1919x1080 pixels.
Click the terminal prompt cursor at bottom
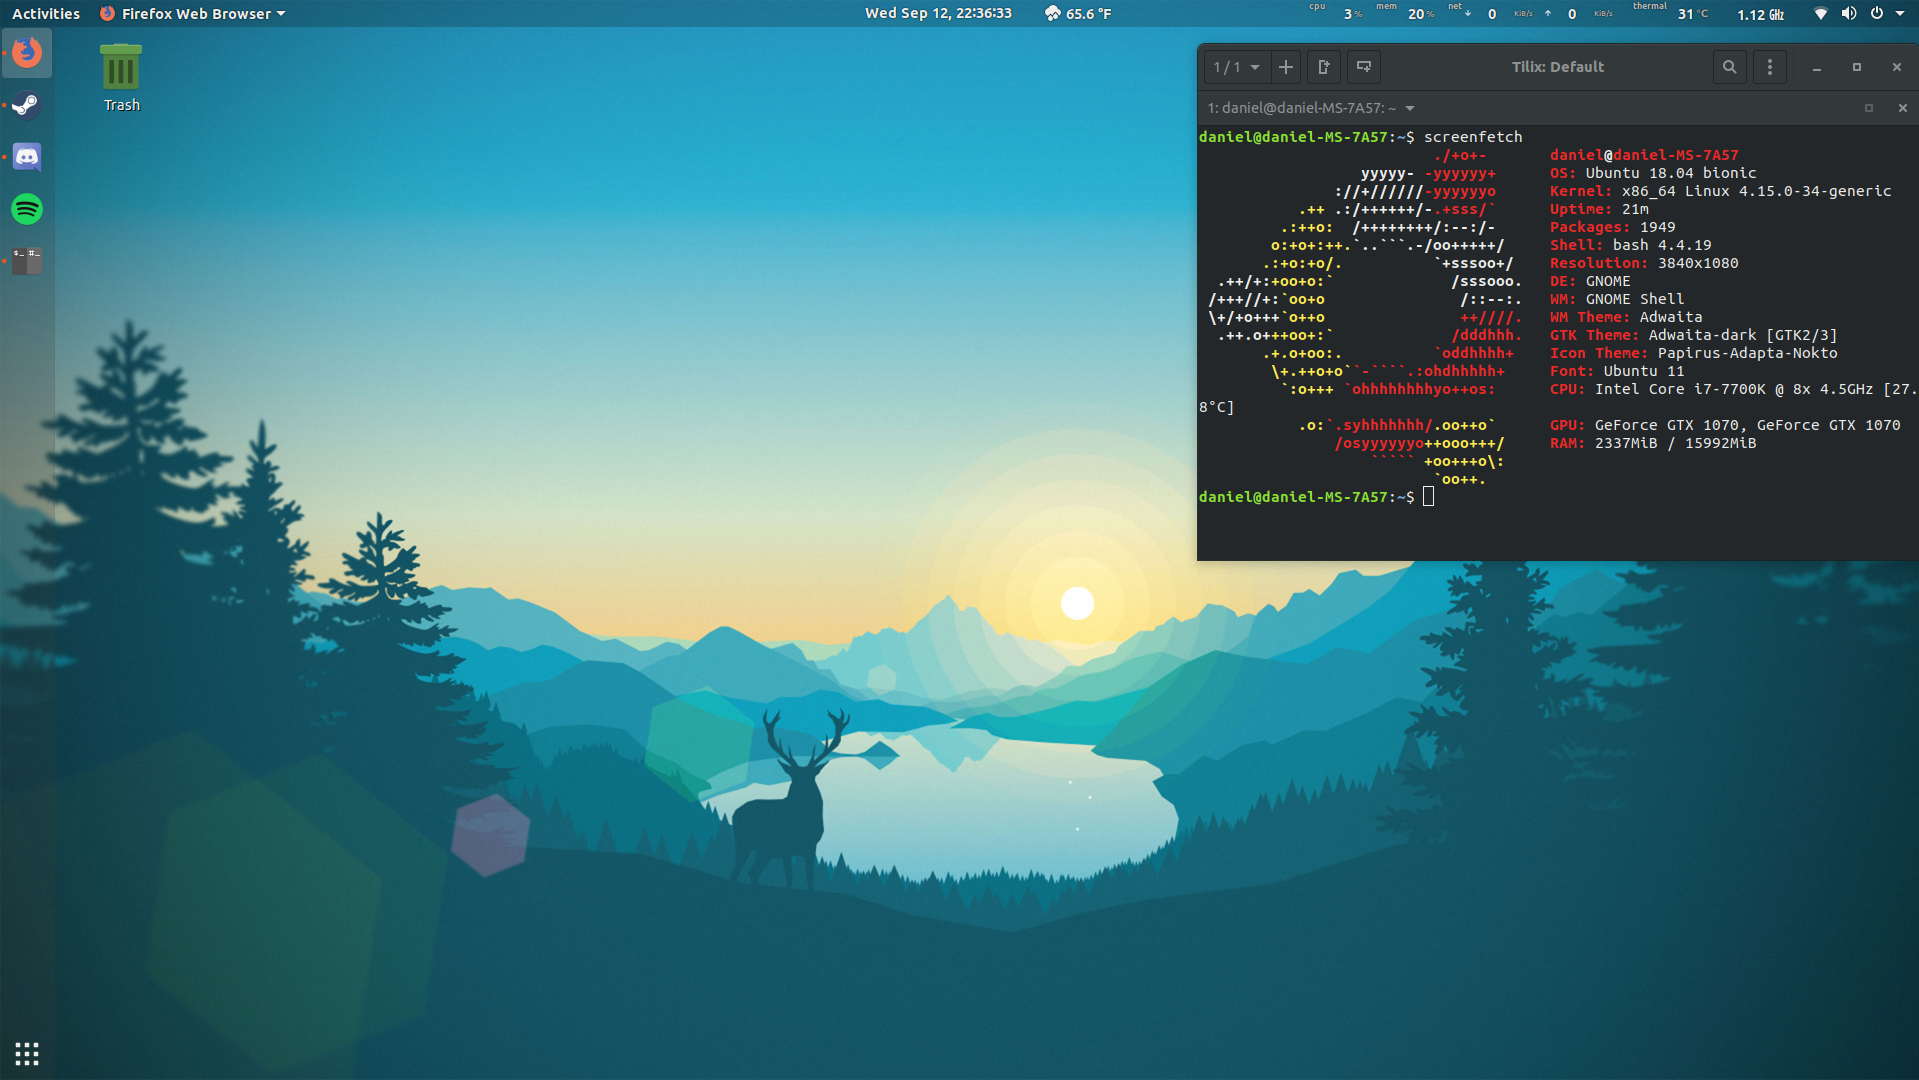1428,497
